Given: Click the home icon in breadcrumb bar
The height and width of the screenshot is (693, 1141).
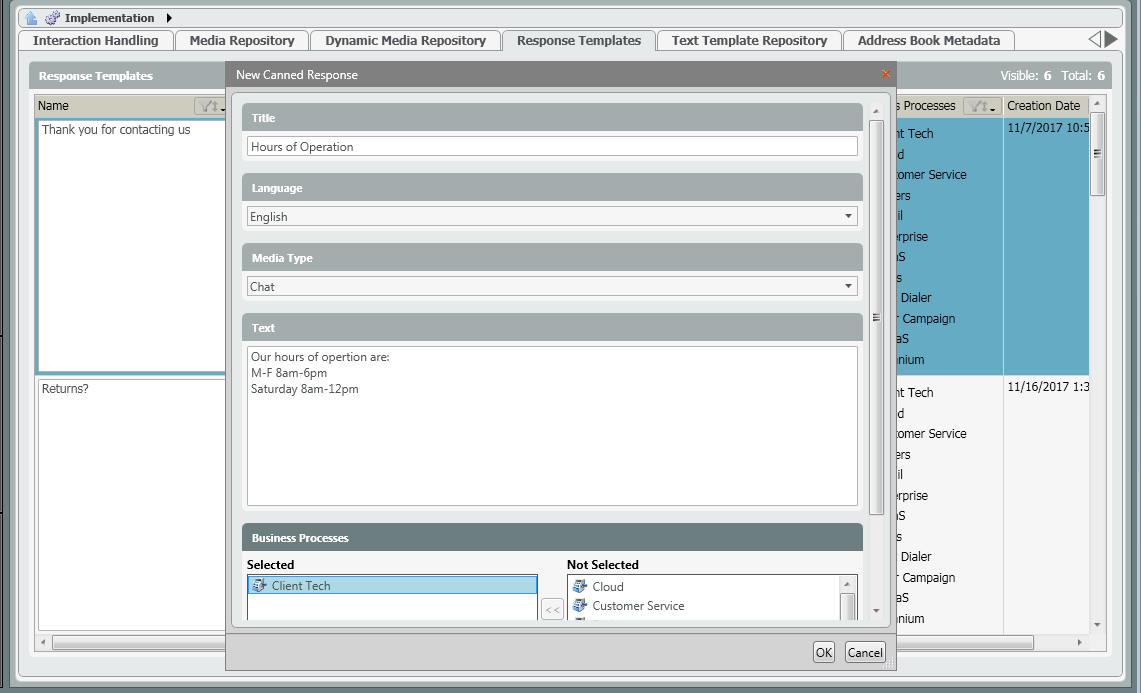Looking at the screenshot, I should pyautogui.click(x=31, y=18).
